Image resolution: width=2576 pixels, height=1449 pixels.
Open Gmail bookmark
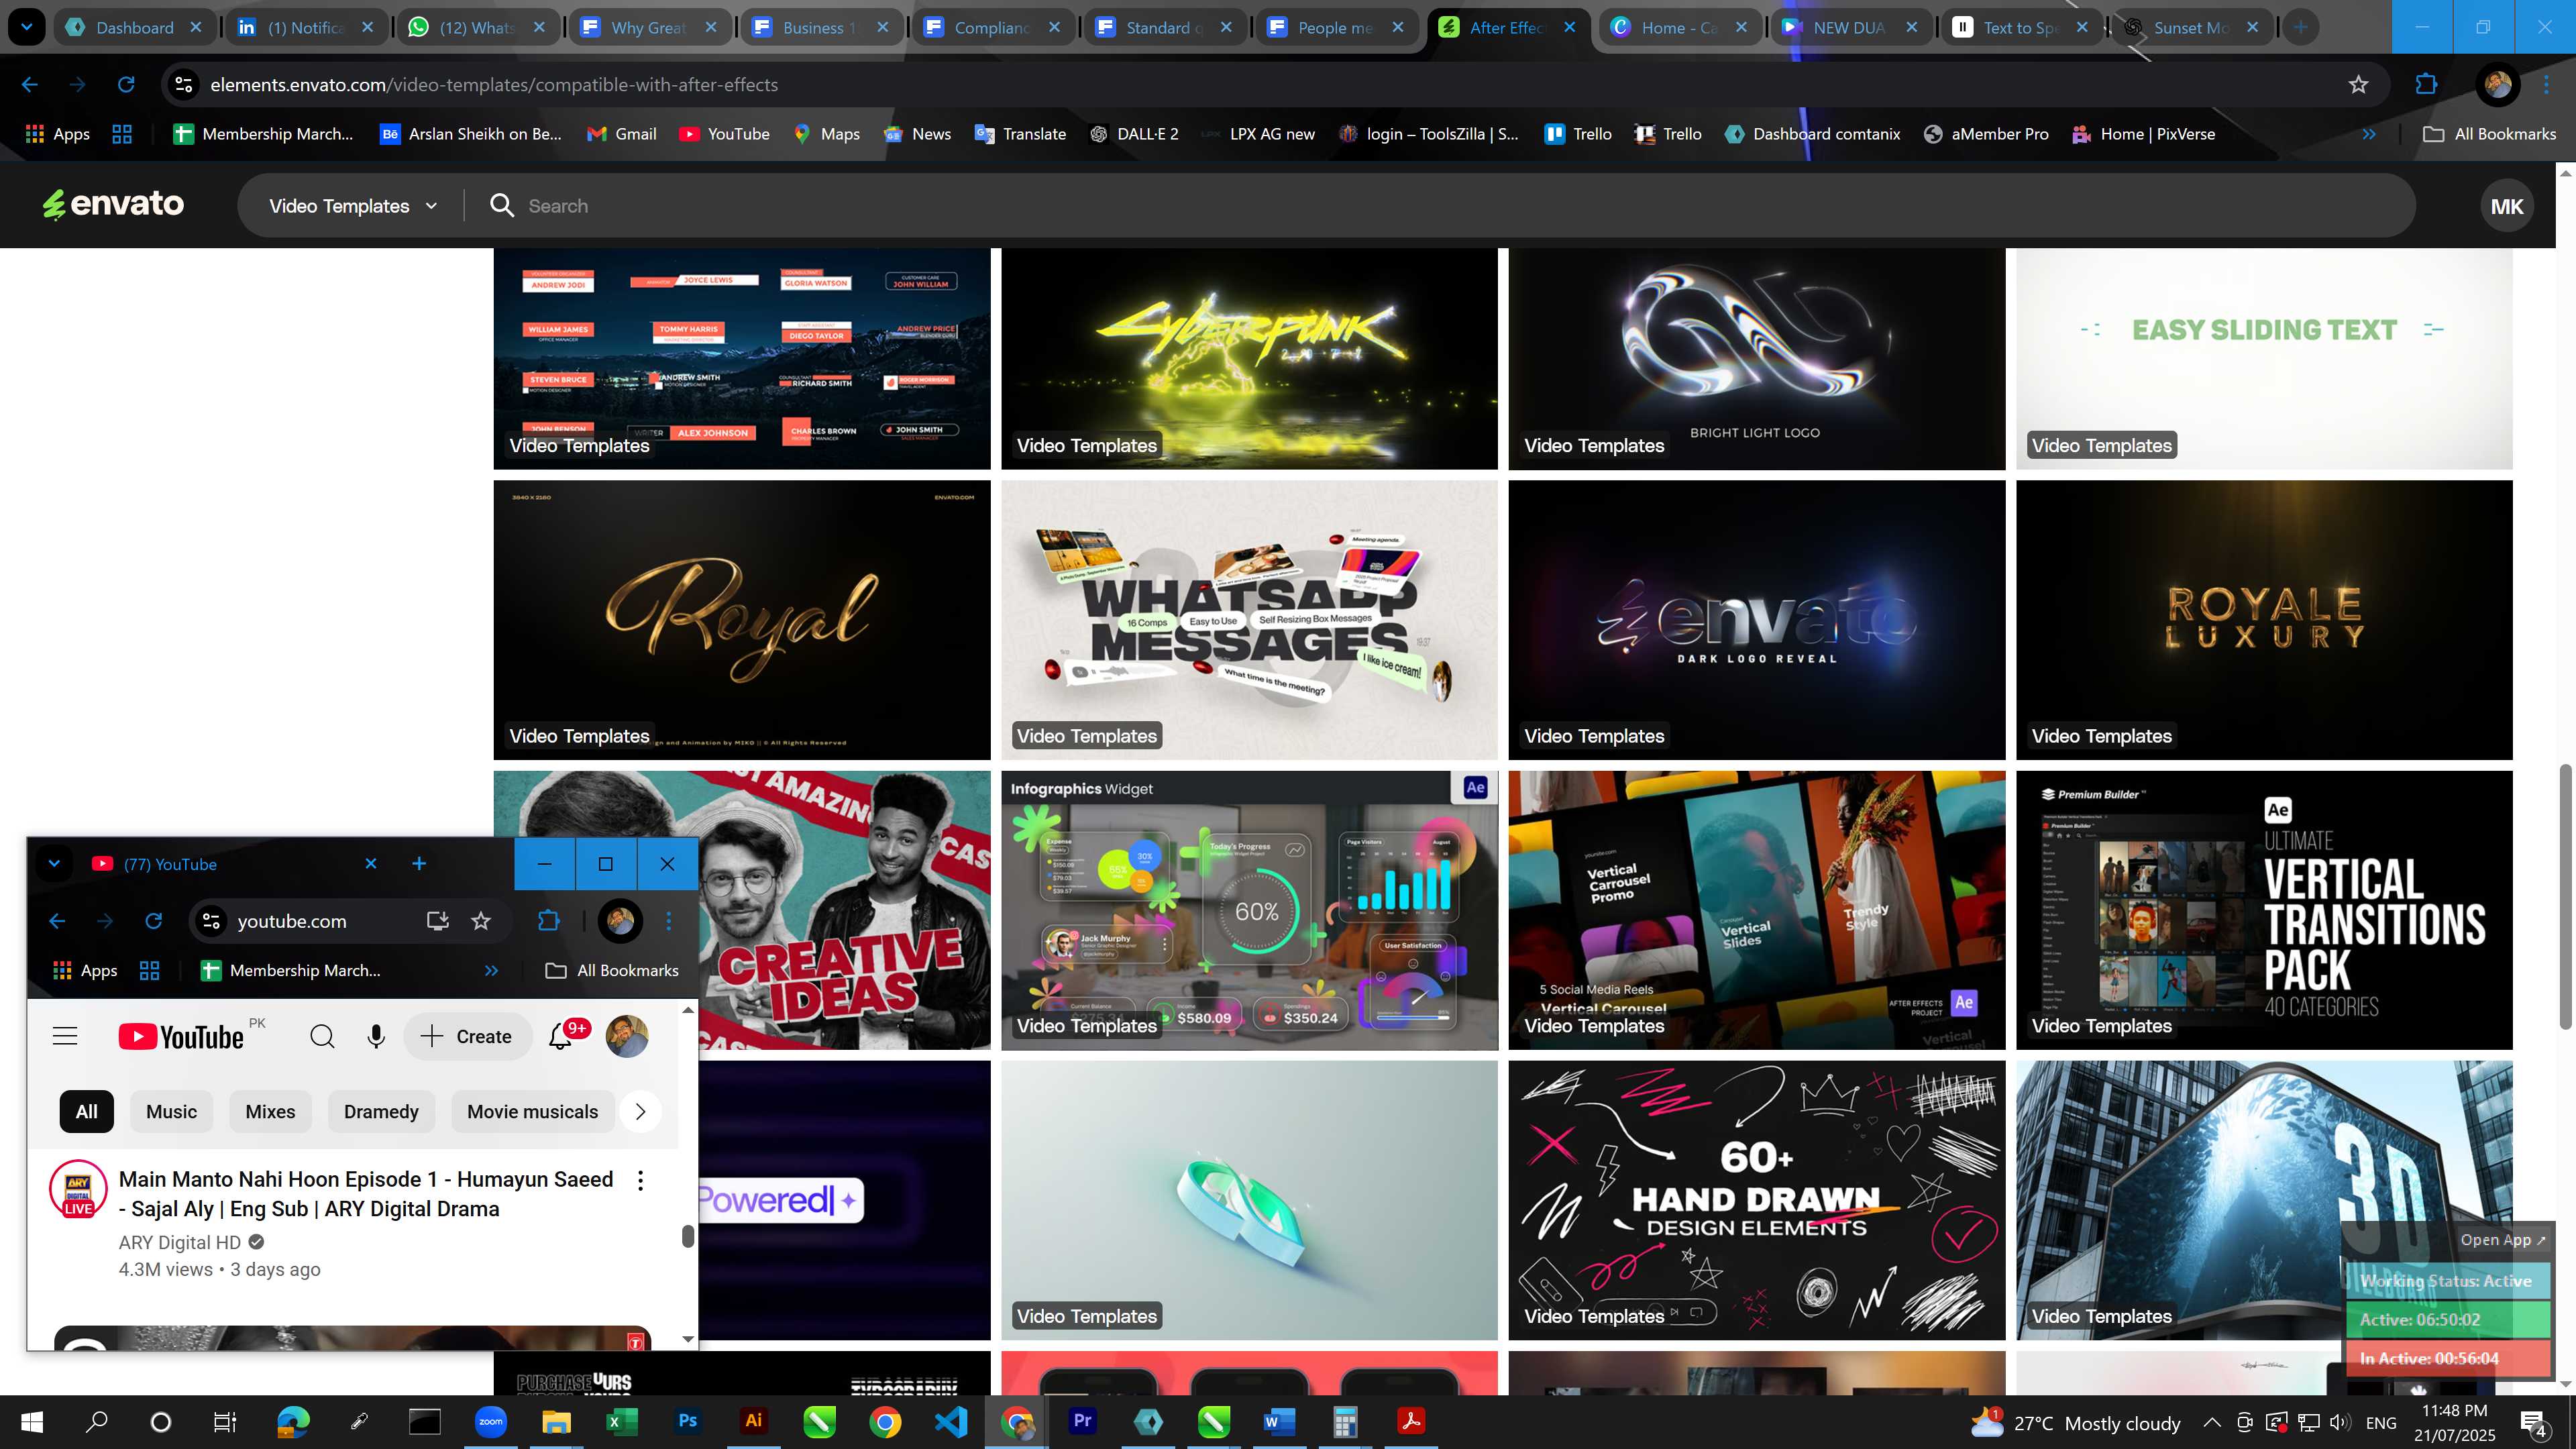621,134
